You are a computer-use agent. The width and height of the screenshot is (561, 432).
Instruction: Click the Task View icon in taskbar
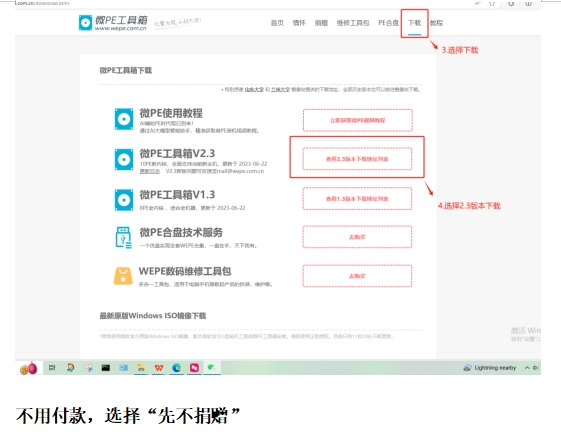coord(52,368)
